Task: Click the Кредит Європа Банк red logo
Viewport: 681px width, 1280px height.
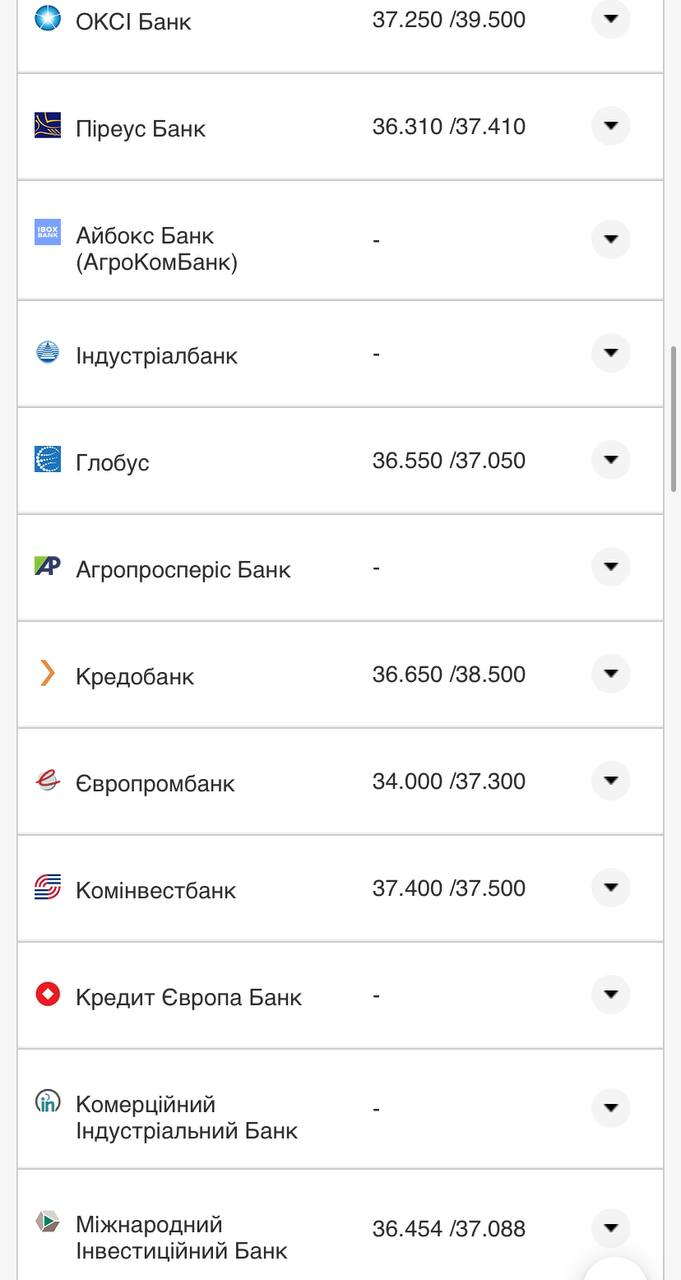Action: point(47,991)
